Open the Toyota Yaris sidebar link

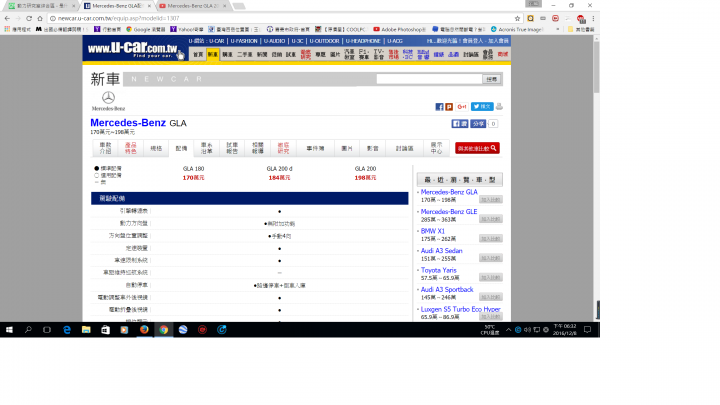(439, 270)
